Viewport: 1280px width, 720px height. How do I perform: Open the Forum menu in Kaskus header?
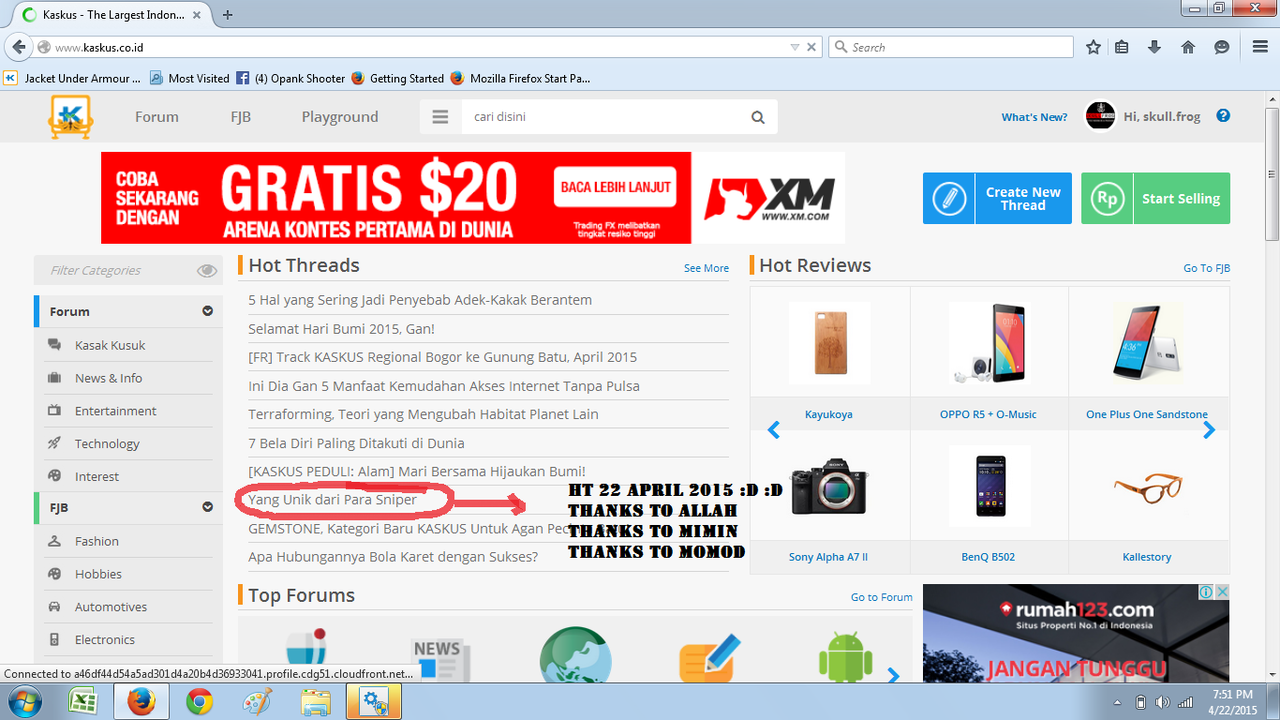(157, 117)
